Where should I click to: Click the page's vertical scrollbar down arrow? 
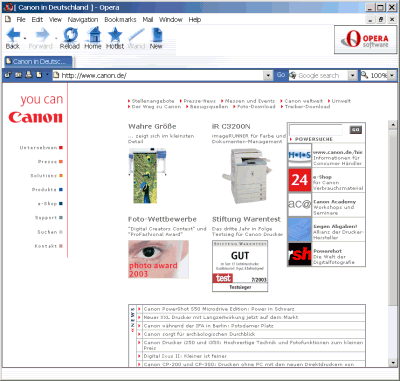tap(393, 363)
